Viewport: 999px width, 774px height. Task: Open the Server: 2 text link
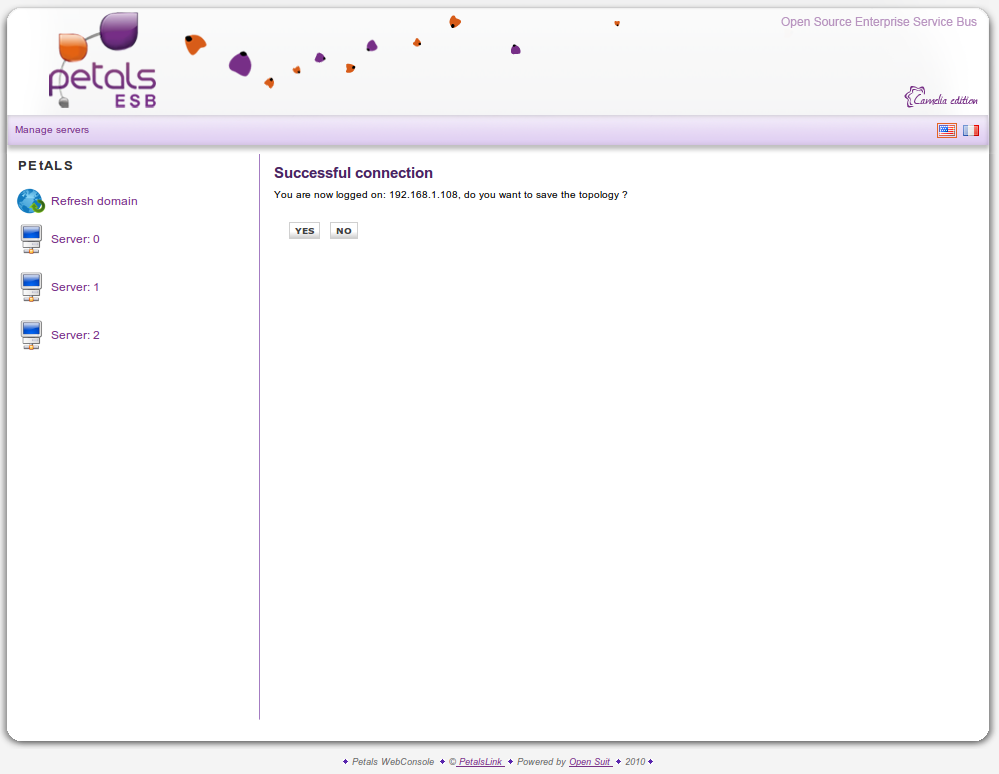tap(75, 335)
